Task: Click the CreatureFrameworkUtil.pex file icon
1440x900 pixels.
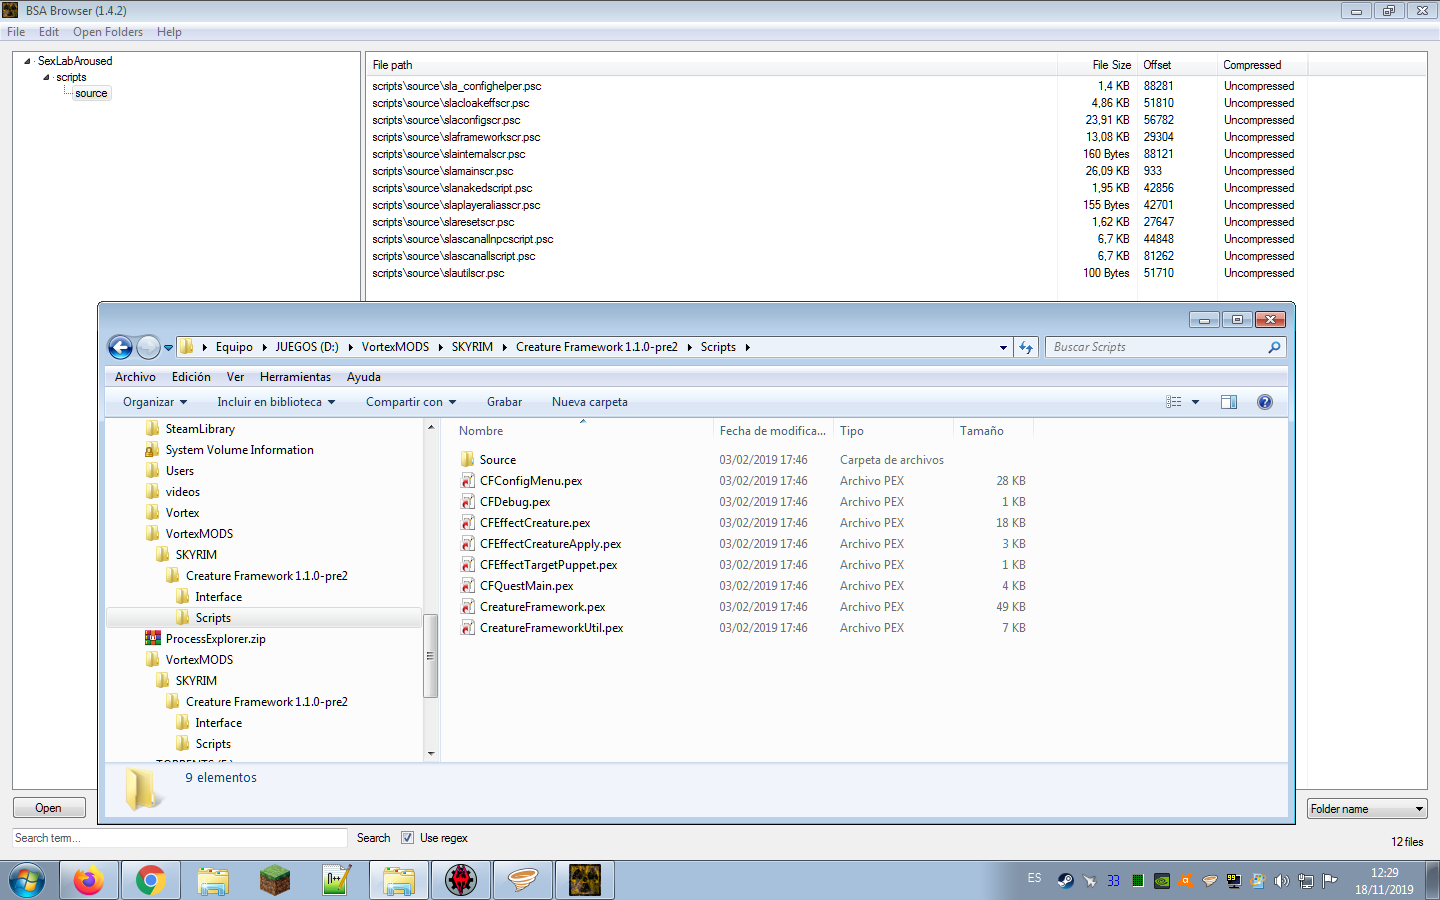Action: (467, 628)
